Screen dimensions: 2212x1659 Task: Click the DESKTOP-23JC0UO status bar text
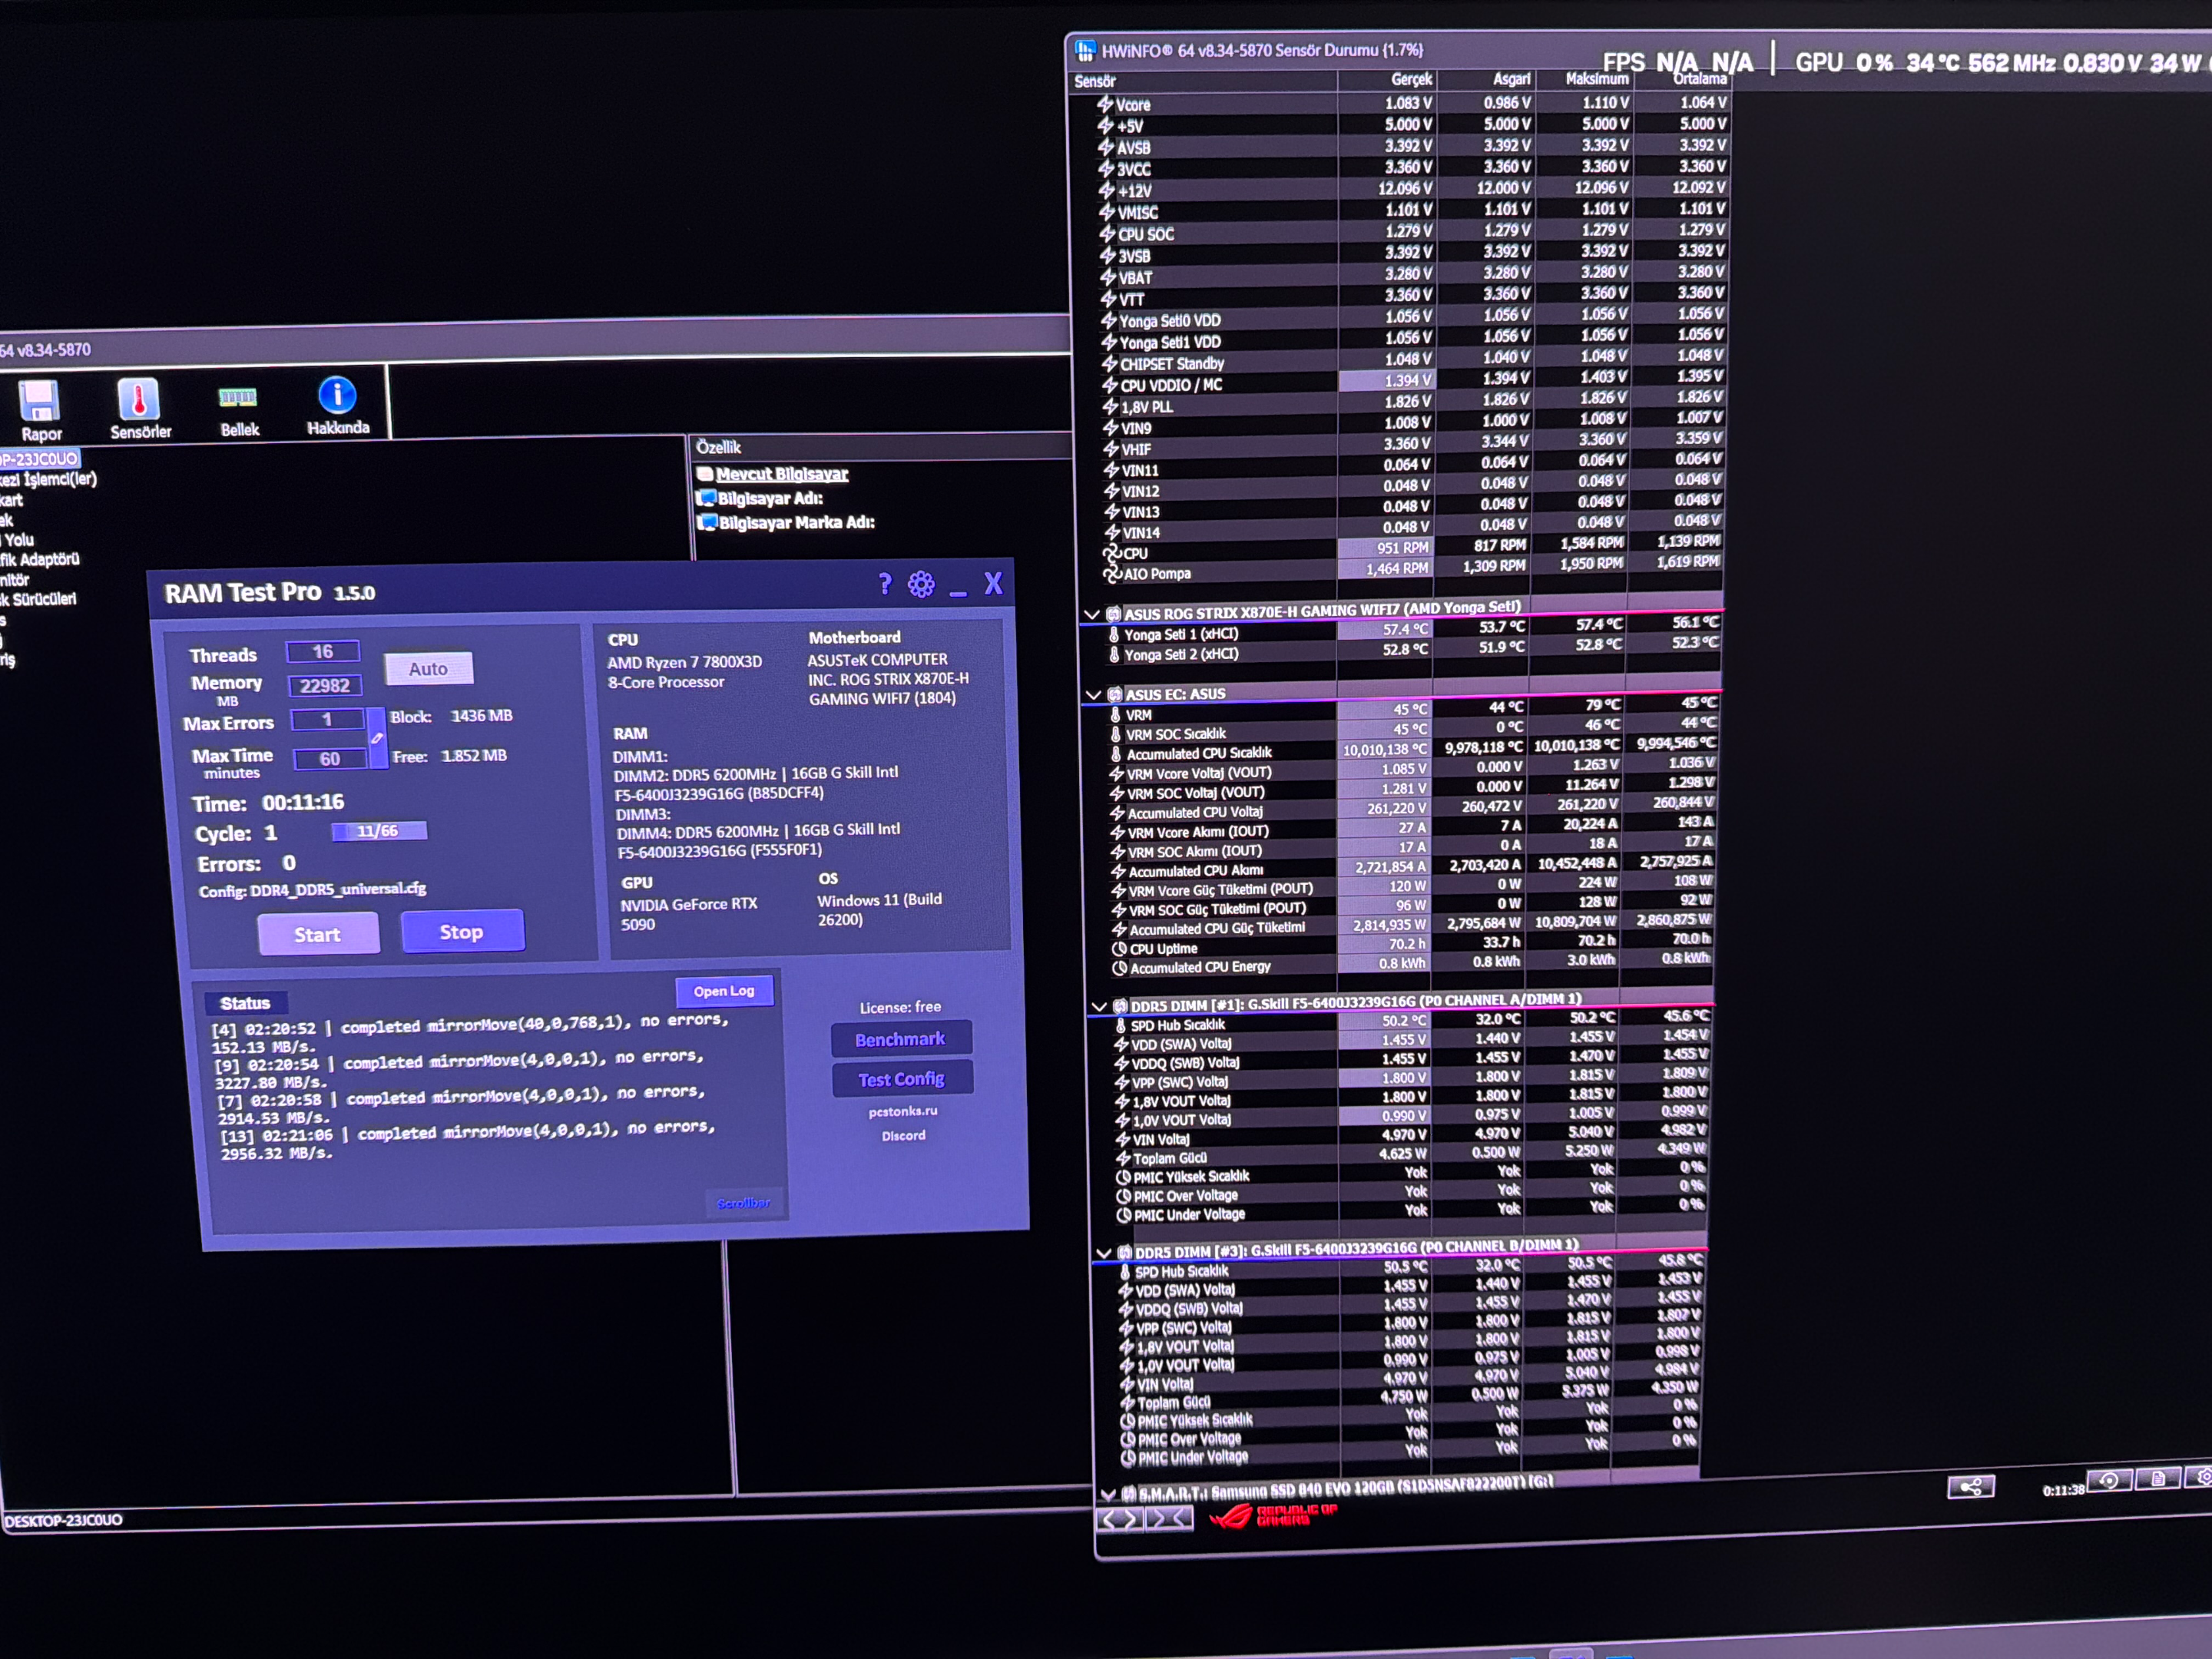click(64, 1521)
